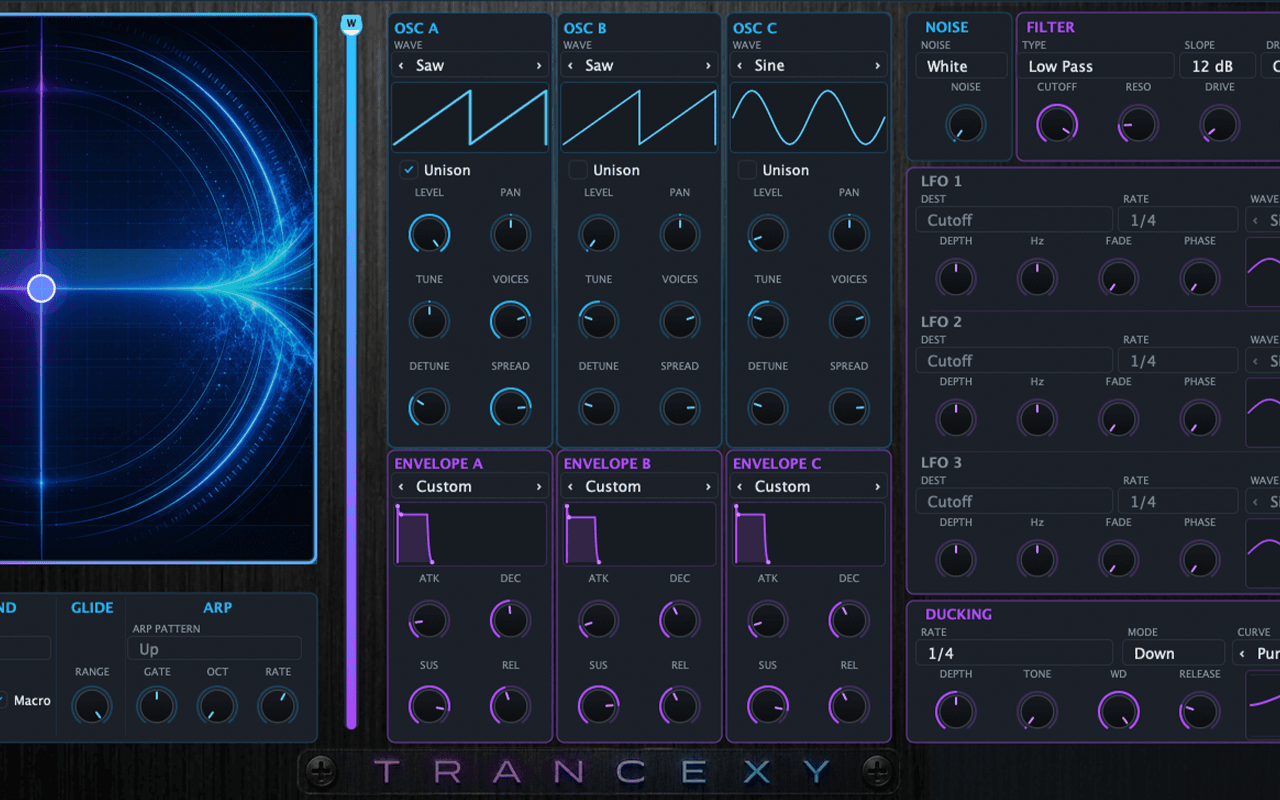Select next waveform arrow in OSC C
Viewport: 1280px width, 800px height.
pyautogui.click(x=877, y=66)
